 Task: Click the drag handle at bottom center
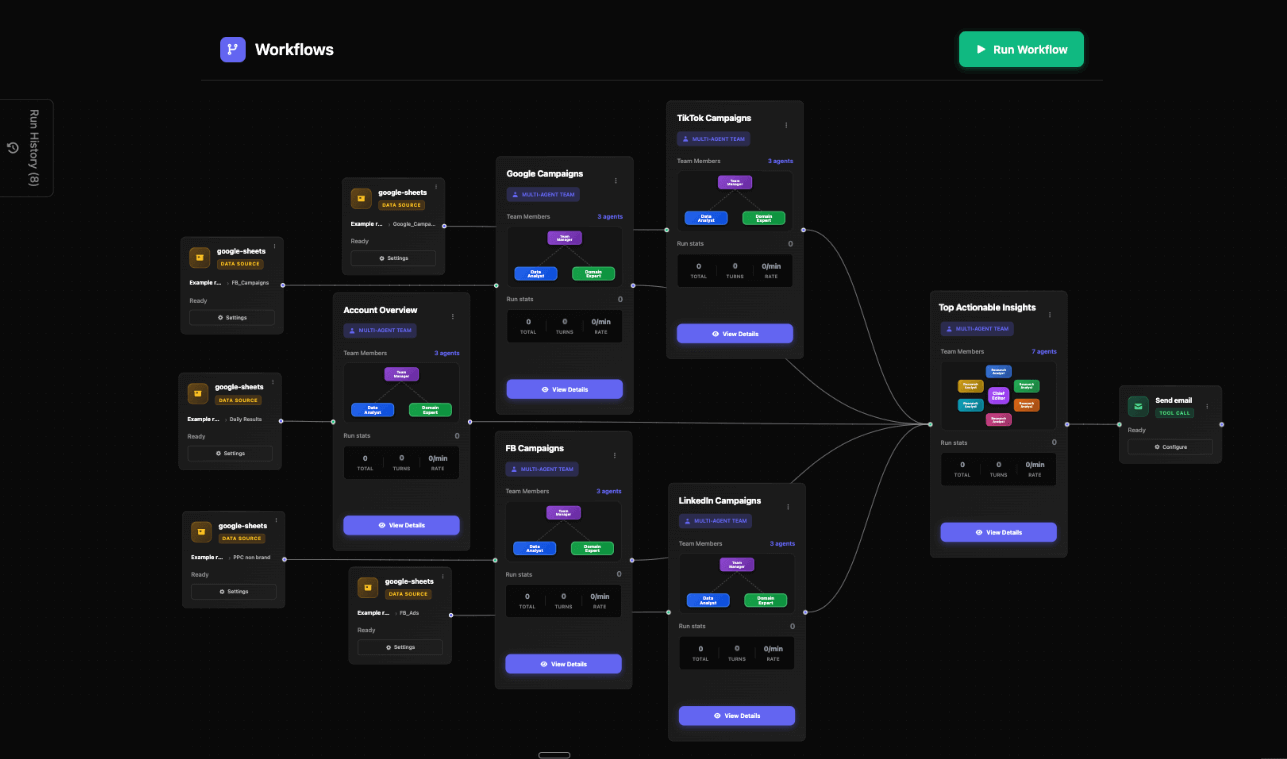pos(554,755)
